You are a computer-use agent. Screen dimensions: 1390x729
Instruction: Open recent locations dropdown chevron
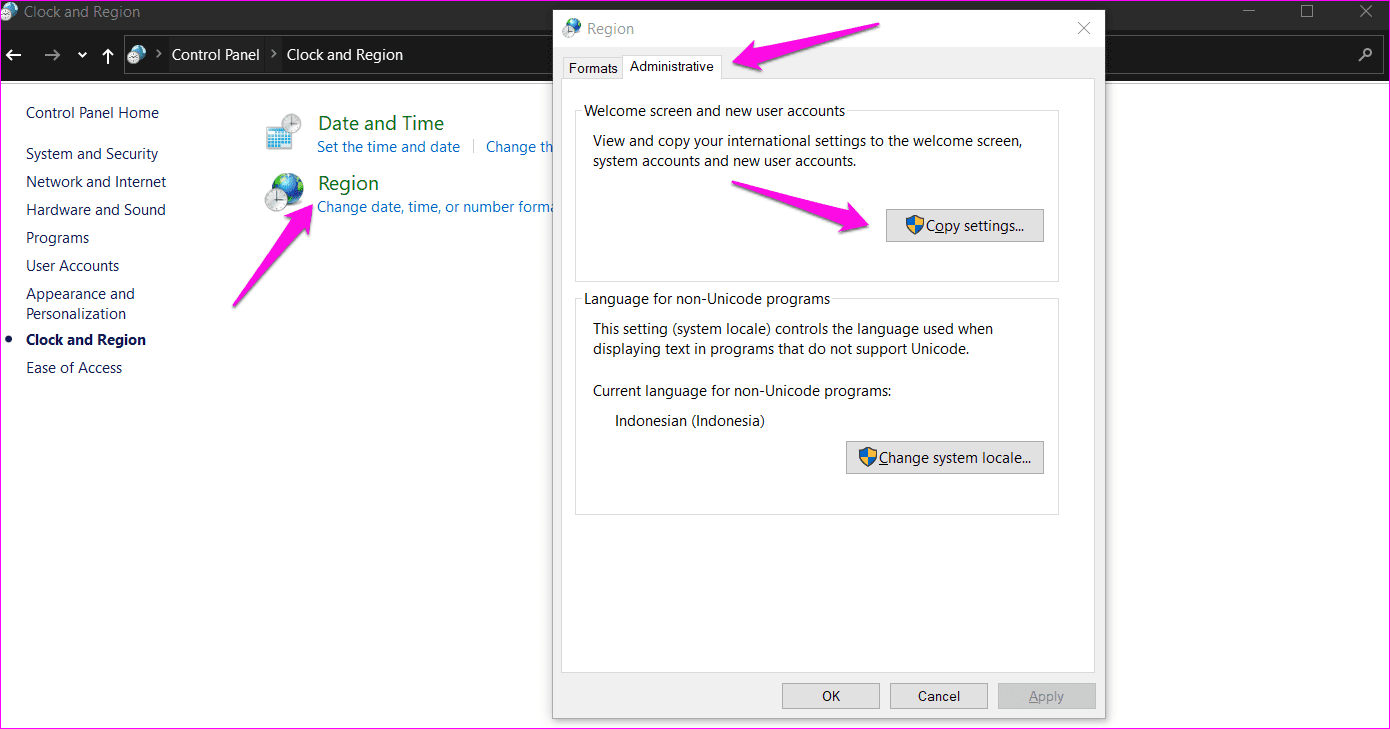click(82, 56)
